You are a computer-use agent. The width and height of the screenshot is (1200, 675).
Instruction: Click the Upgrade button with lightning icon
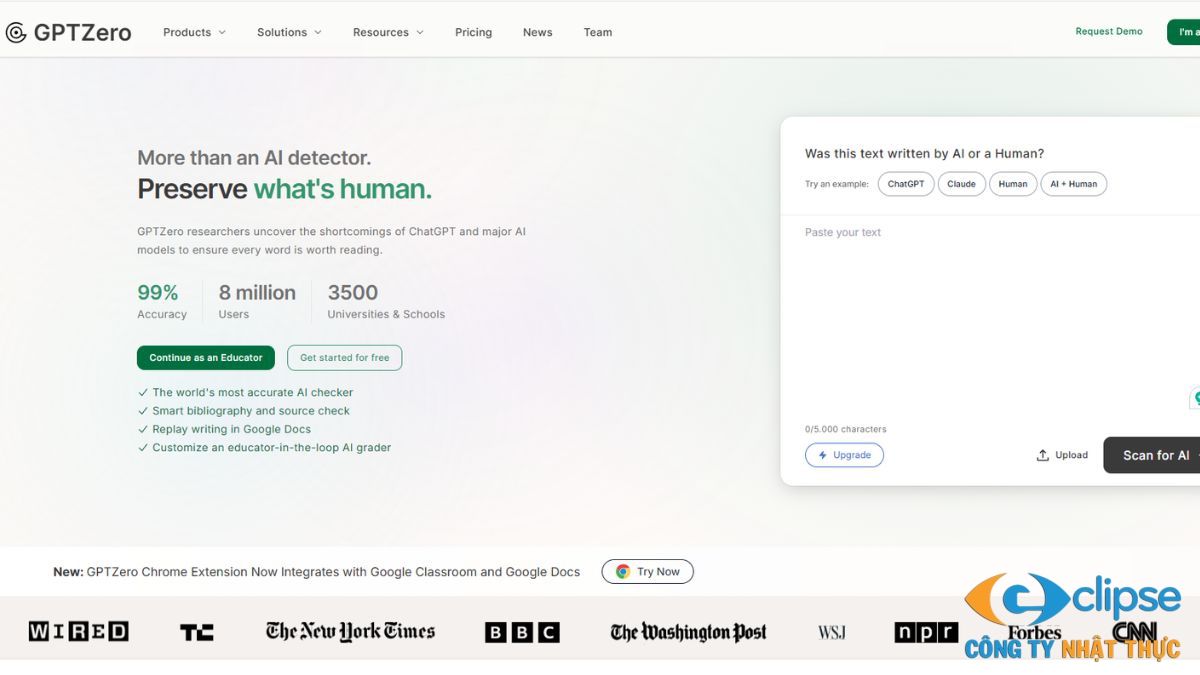844,455
